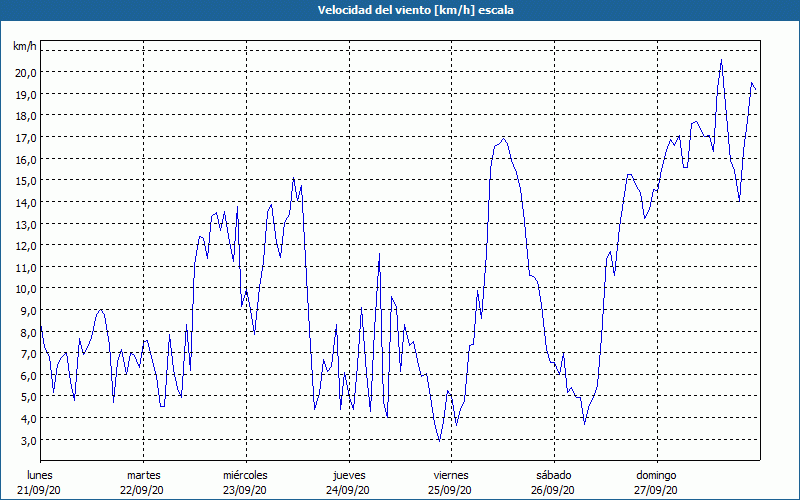Click the '7,0' y-axis value
The image size is (800, 500).
tap(28, 354)
